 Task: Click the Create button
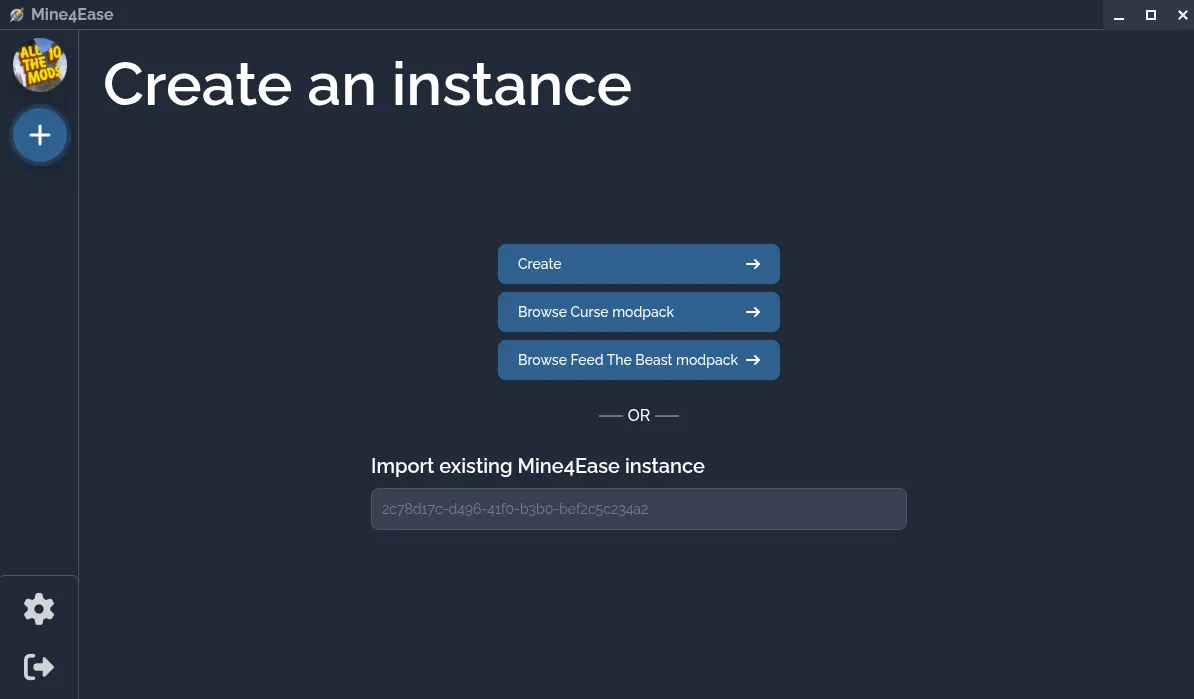[638, 264]
